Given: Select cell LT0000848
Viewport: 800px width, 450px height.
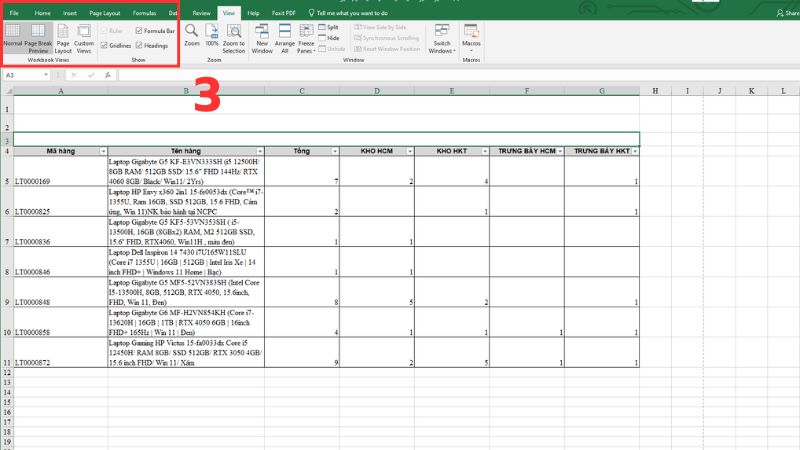Looking at the screenshot, I should [61, 292].
